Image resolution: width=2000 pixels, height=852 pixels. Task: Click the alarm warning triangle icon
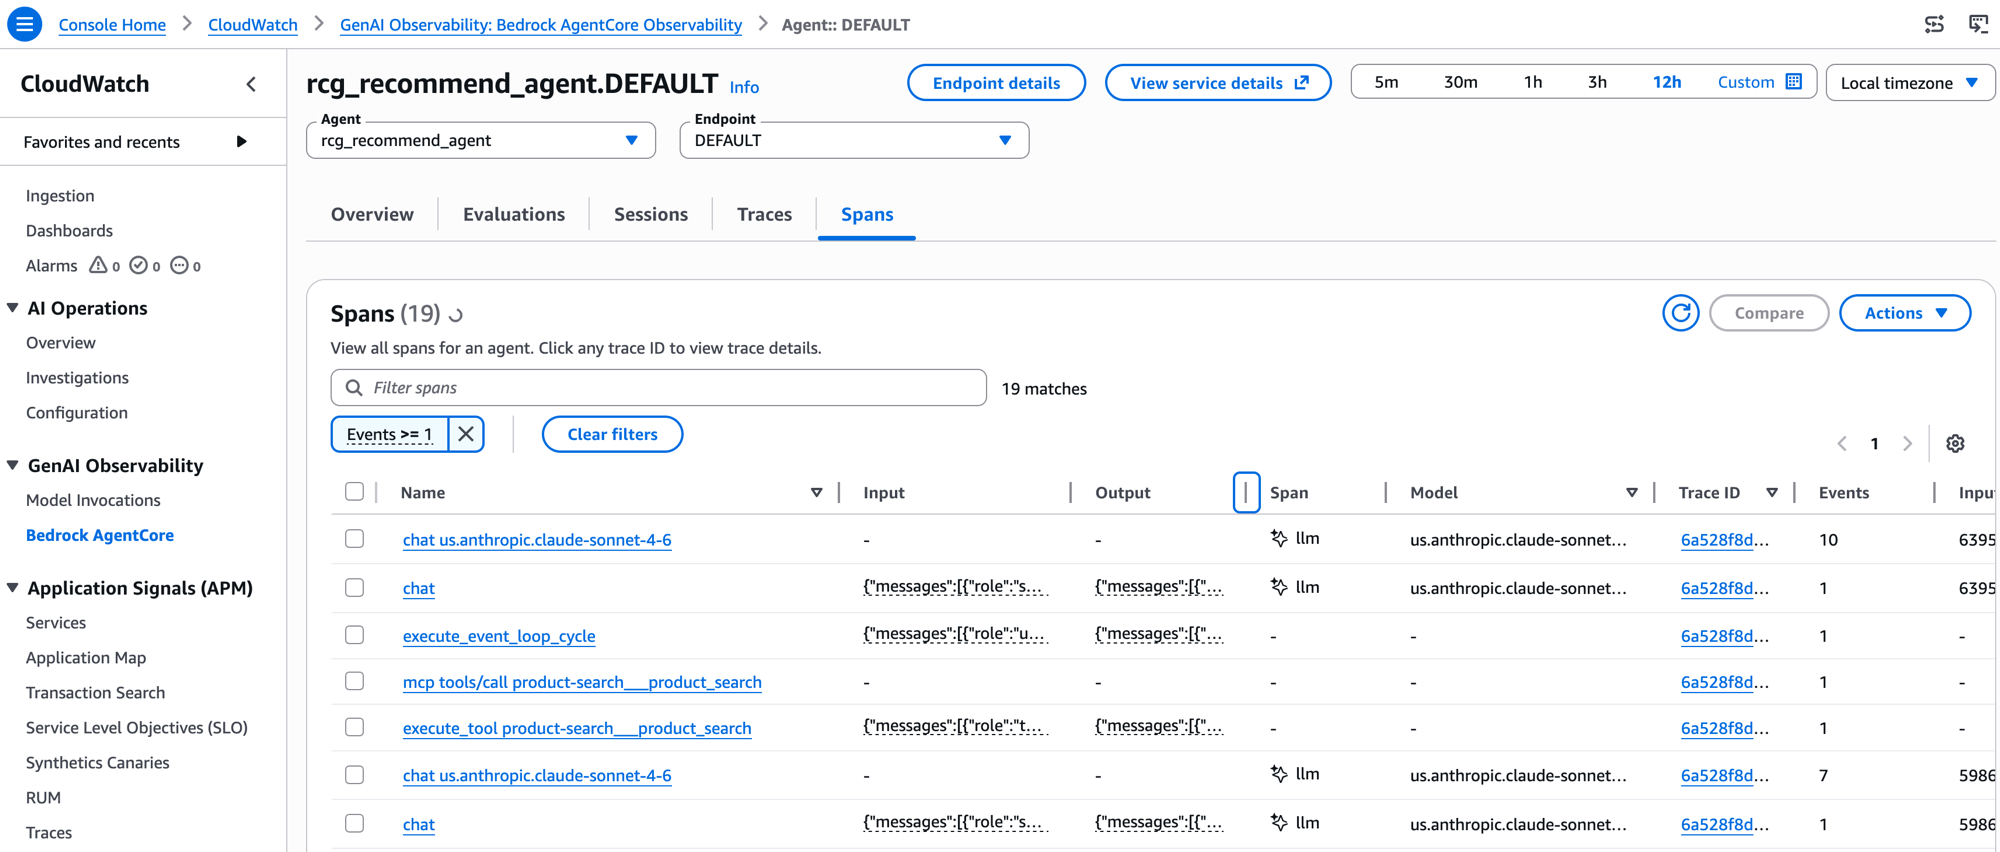tap(98, 265)
